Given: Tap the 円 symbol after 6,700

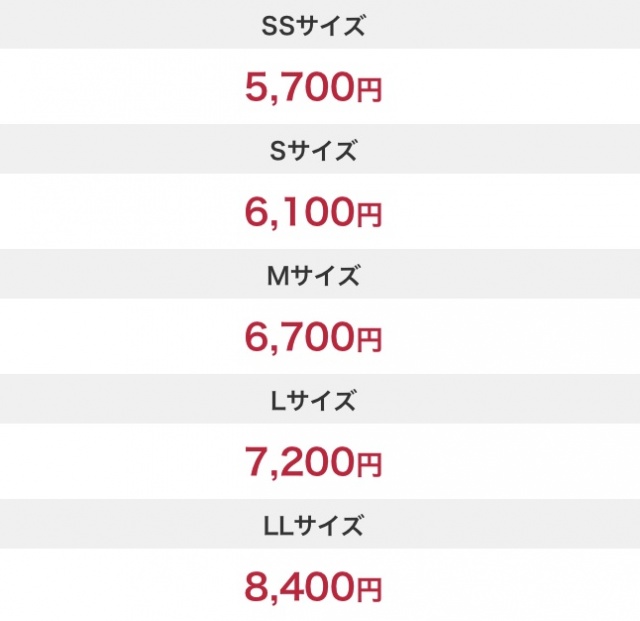Looking at the screenshot, I should (x=368, y=341).
